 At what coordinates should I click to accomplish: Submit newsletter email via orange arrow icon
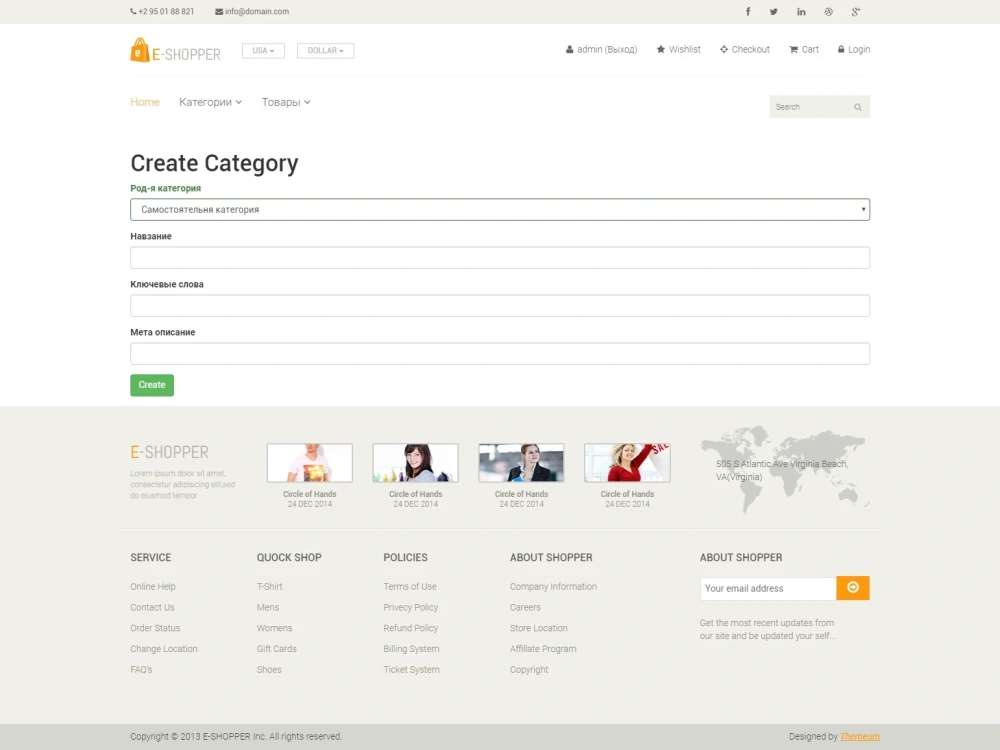(x=853, y=588)
